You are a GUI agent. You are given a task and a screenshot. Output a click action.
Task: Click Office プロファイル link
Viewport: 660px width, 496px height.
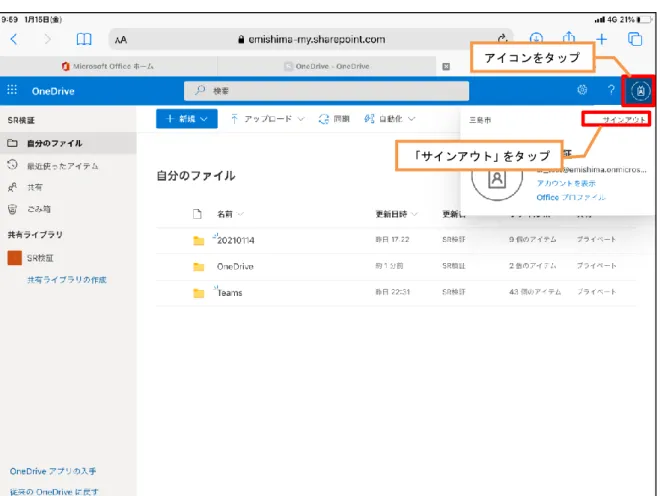[x=571, y=197]
